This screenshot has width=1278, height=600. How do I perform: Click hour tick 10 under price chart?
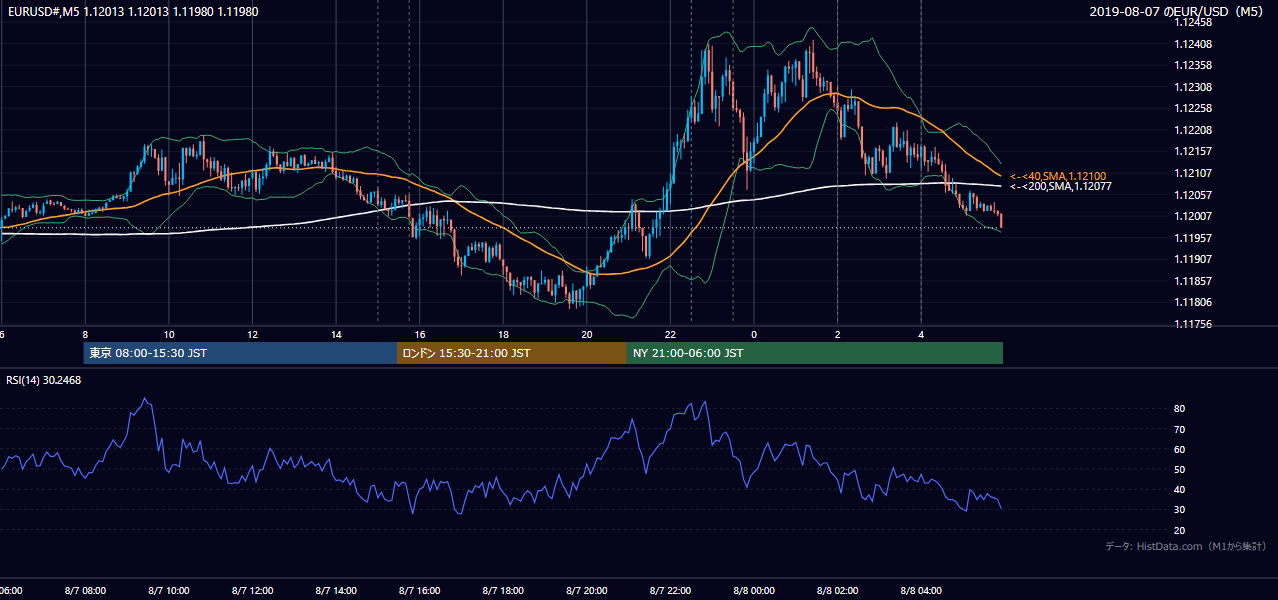(169, 335)
